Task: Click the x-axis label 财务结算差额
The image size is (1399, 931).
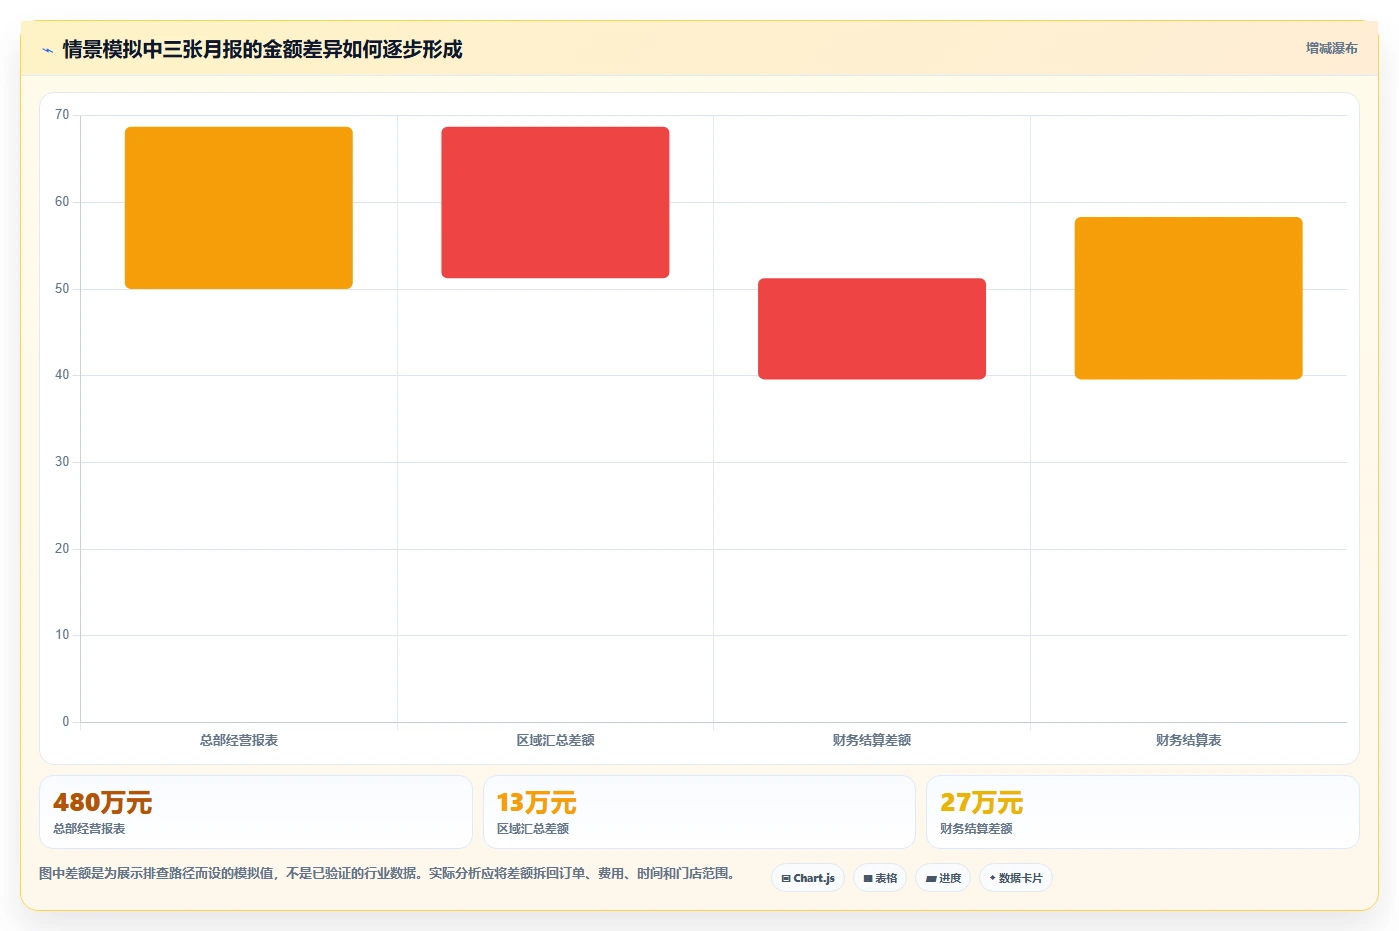Action: [872, 740]
